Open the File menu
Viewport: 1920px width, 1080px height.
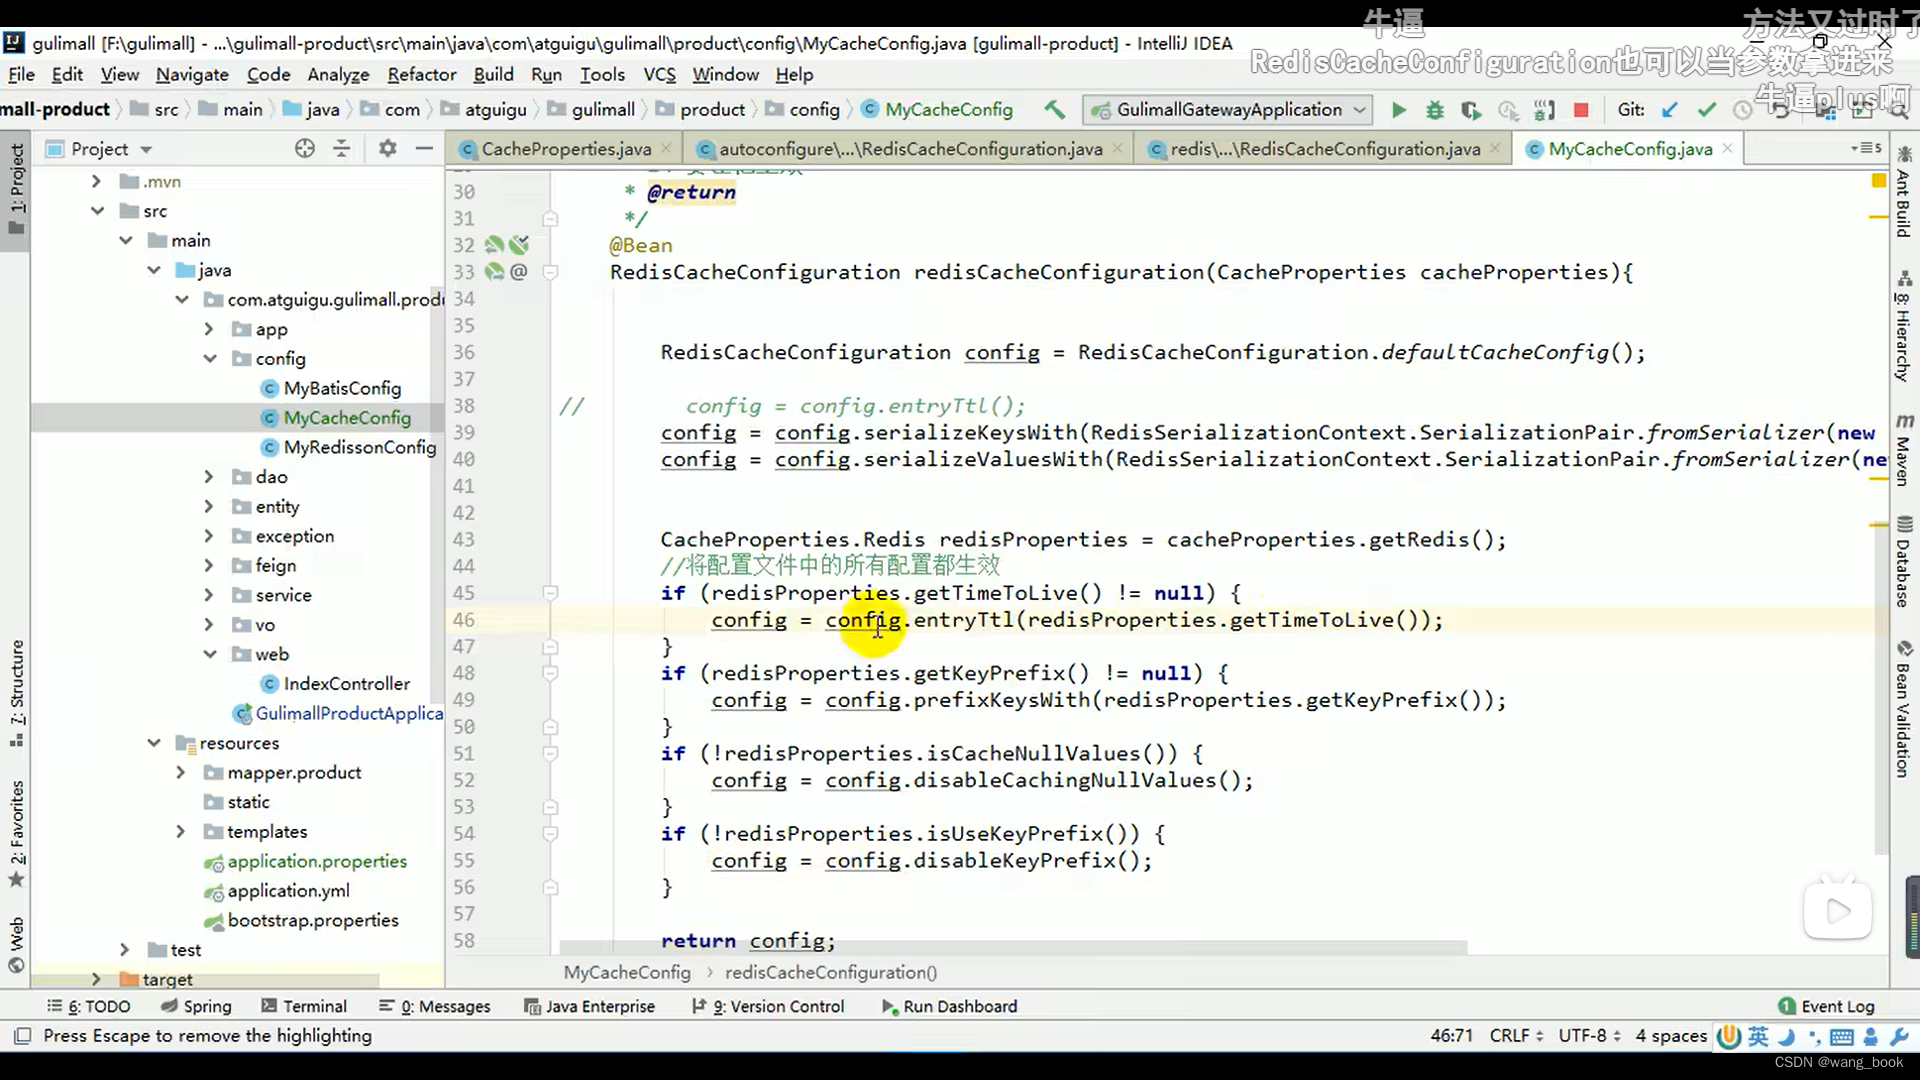pyautogui.click(x=21, y=75)
